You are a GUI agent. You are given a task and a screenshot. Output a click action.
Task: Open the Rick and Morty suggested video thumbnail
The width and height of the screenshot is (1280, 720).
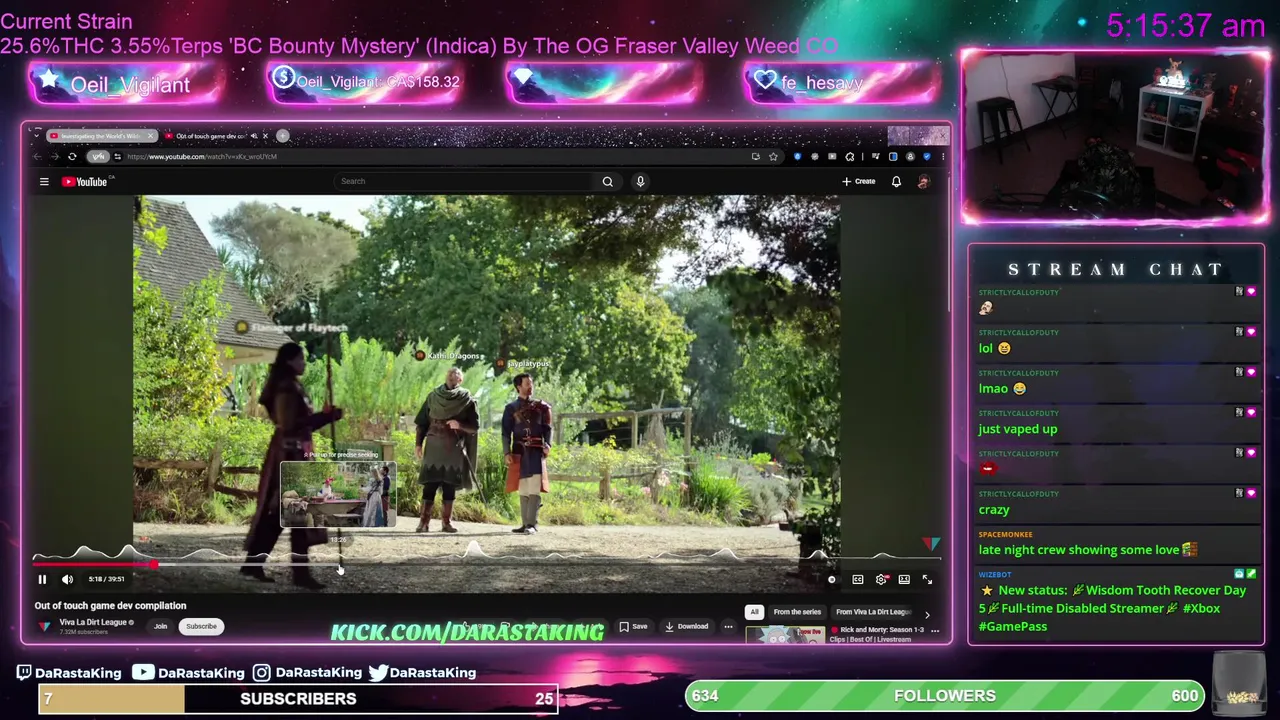coord(785,634)
